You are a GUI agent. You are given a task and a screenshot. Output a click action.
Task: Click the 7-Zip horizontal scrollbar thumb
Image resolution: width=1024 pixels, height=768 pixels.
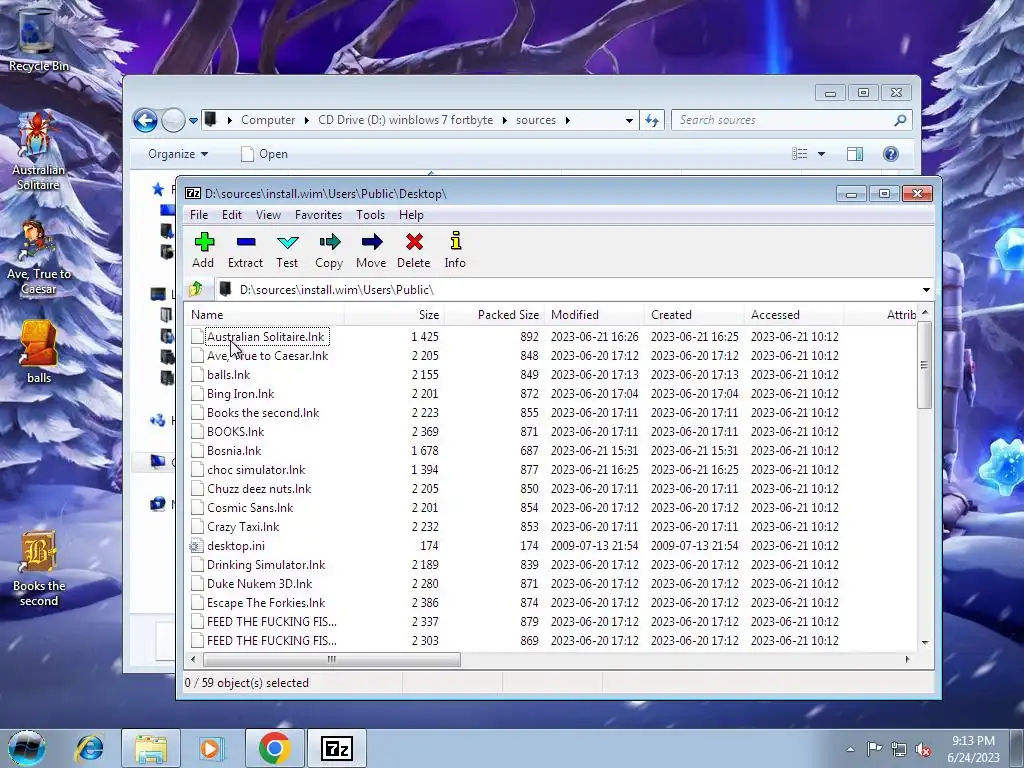click(332, 660)
